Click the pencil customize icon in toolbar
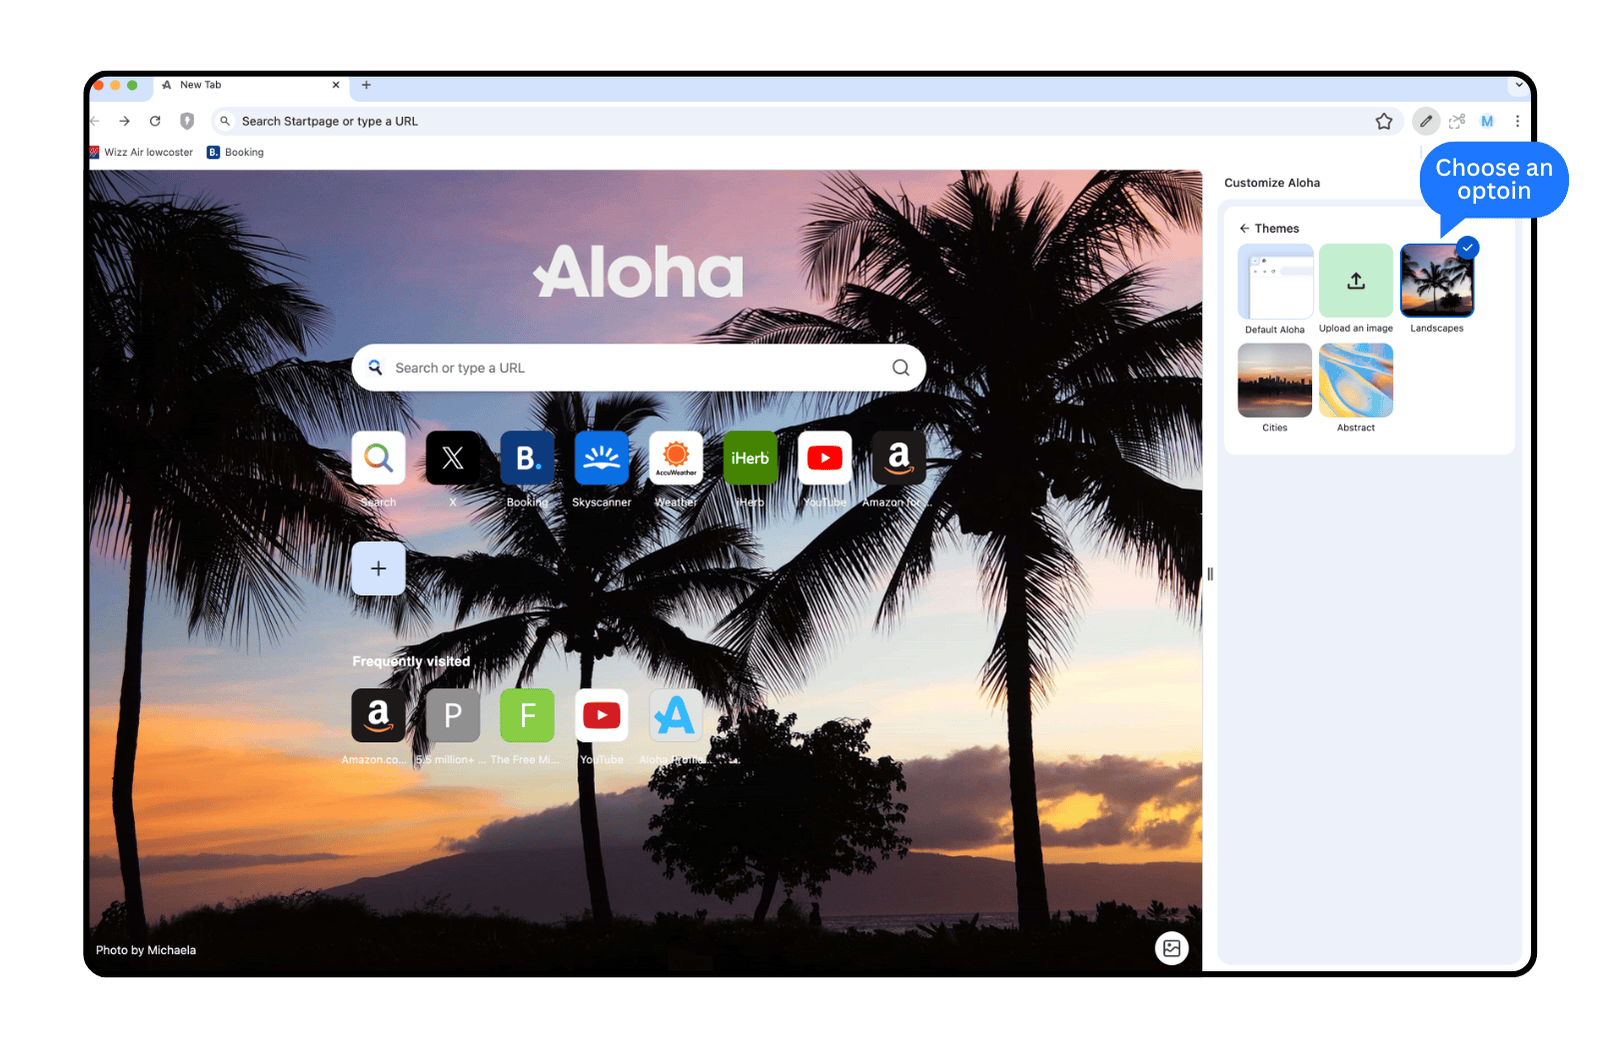The image size is (1621, 1048). (x=1426, y=121)
